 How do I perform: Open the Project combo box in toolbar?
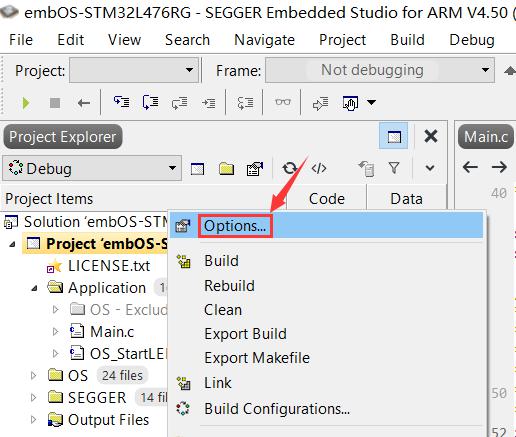134,70
